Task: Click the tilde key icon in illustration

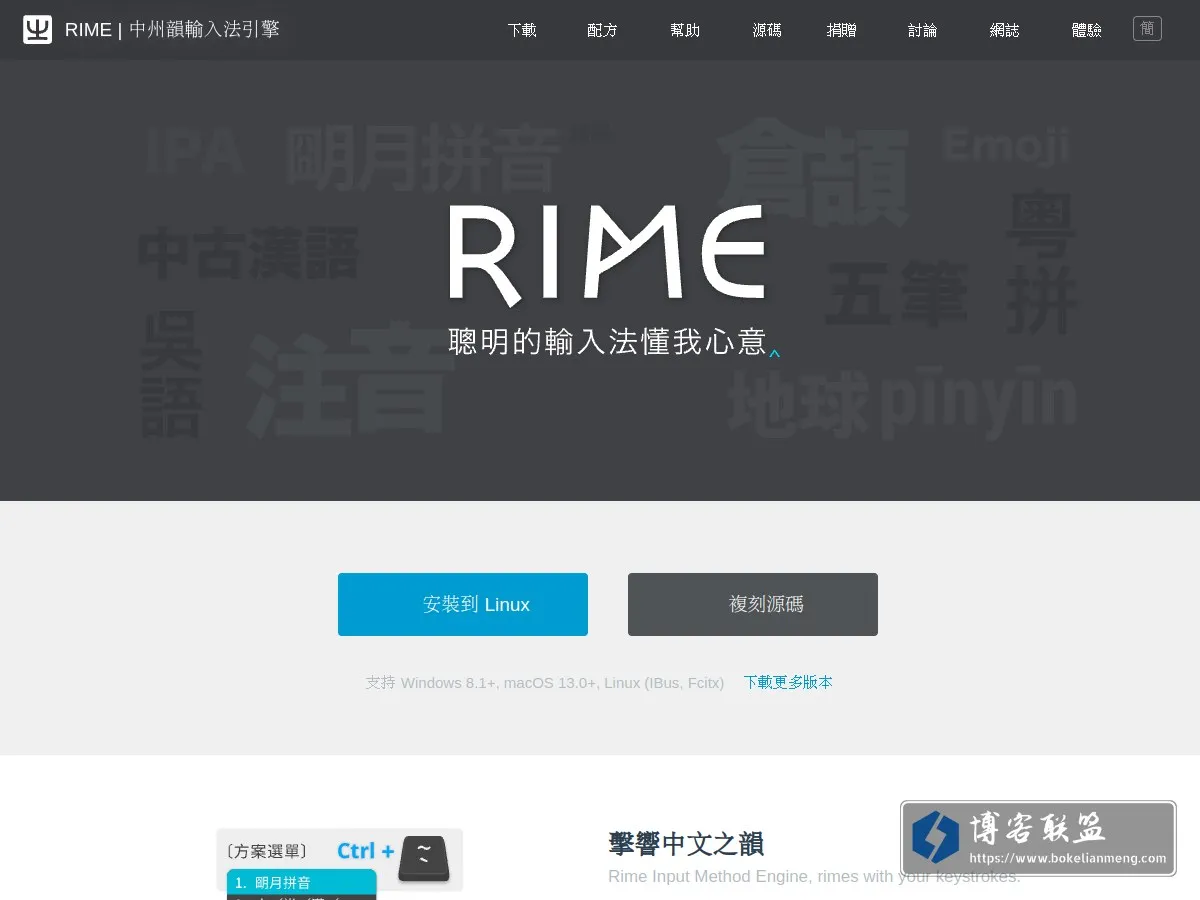Action: click(x=424, y=859)
